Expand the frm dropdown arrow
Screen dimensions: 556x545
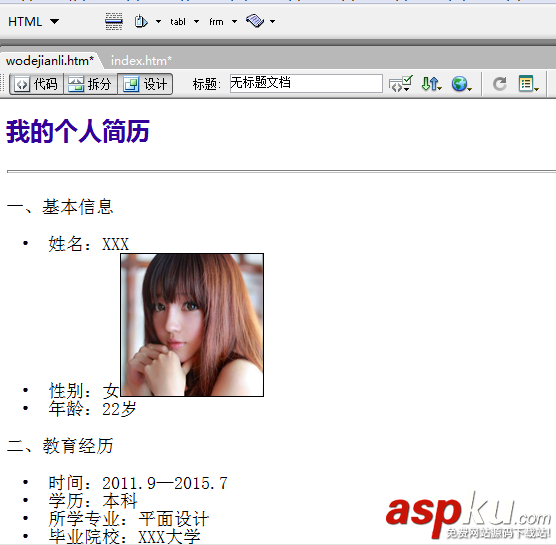(234, 22)
